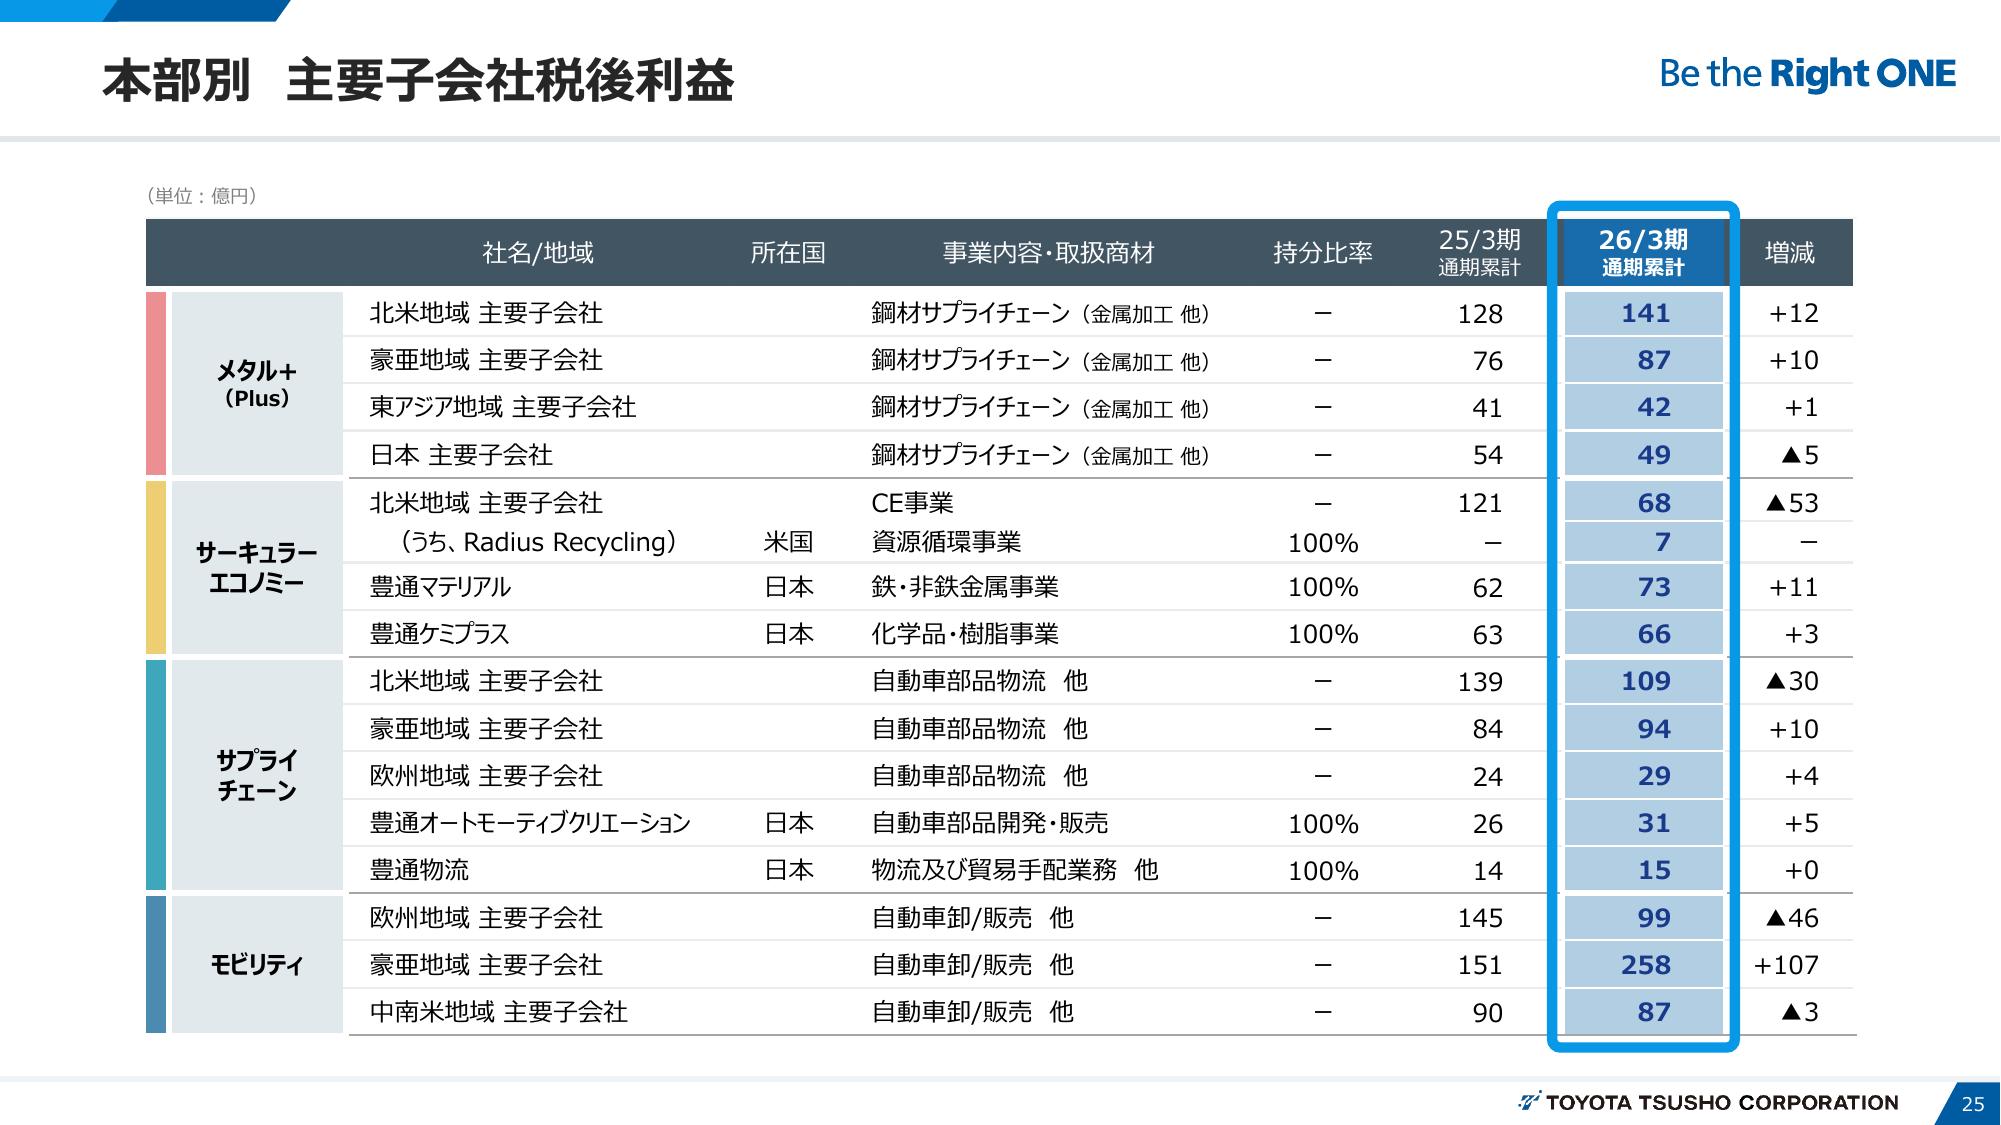This screenshot has width=2001, height=1125.
Task: Click the 26/3期 通期累計 column header
Action: coord(1643,253)
